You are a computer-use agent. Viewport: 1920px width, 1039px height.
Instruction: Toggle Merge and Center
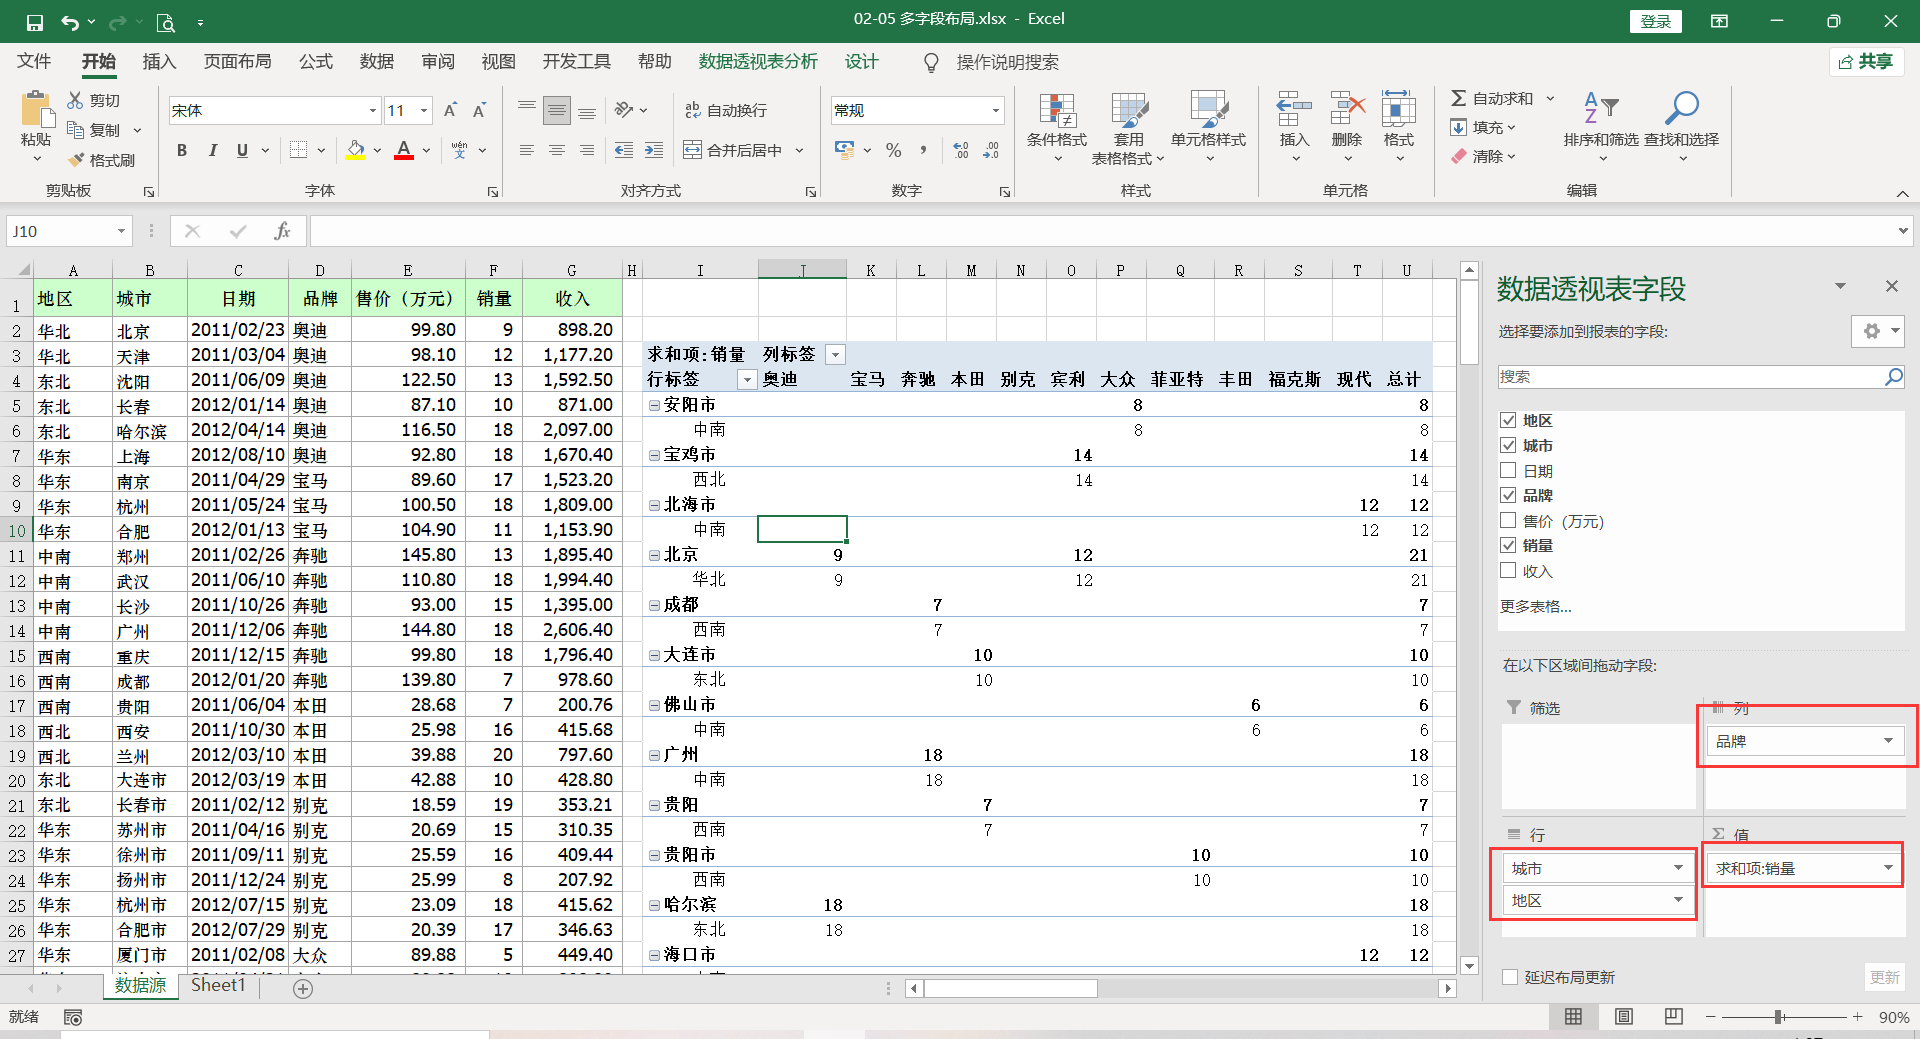(735, 149)
